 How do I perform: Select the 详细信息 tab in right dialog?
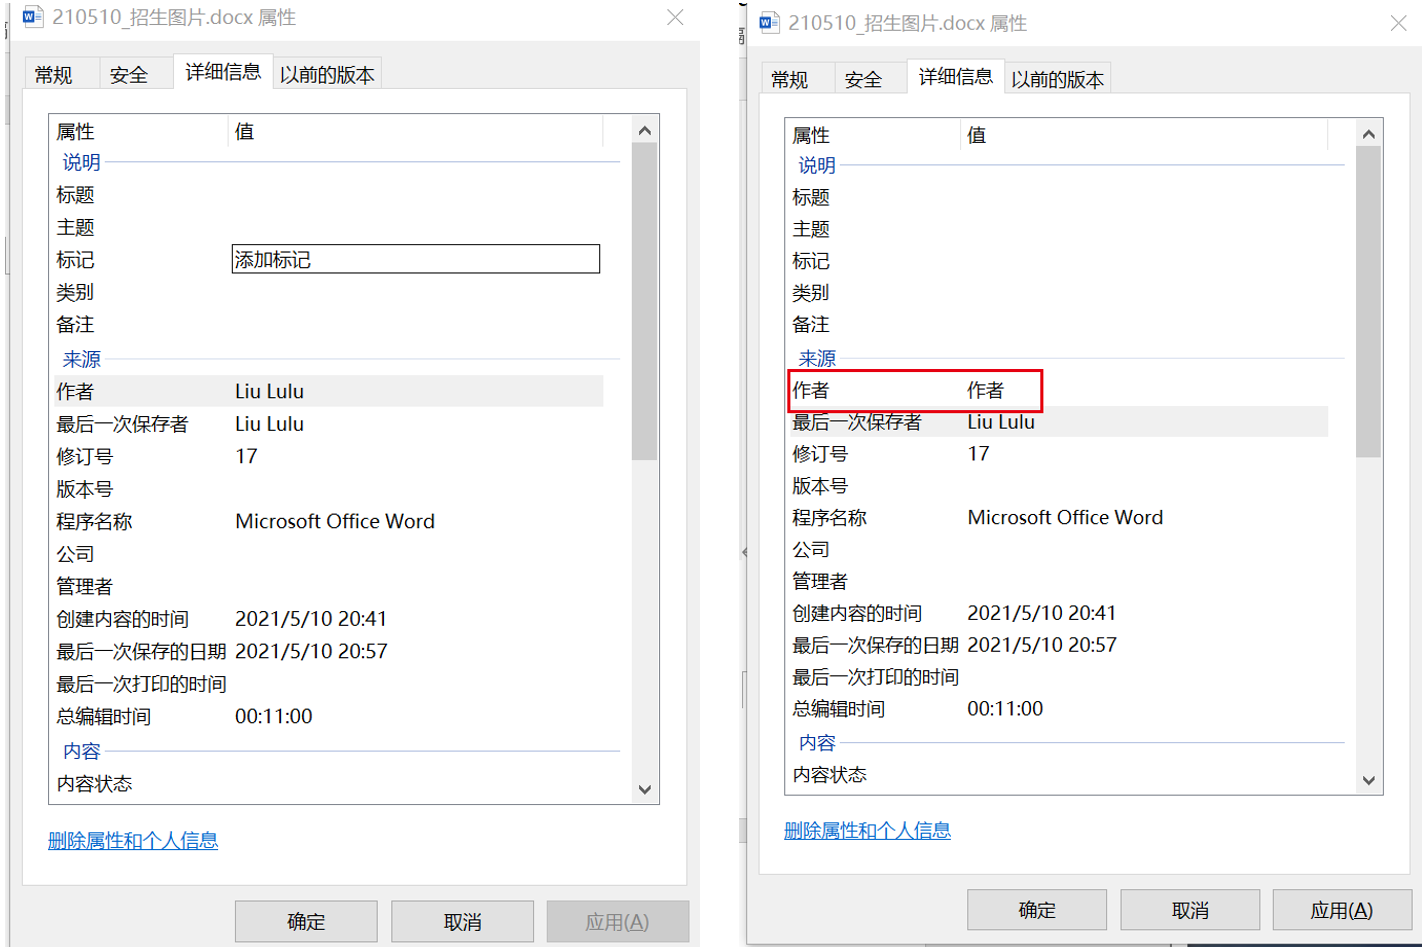pyautogui.click(x=955, y=77)
